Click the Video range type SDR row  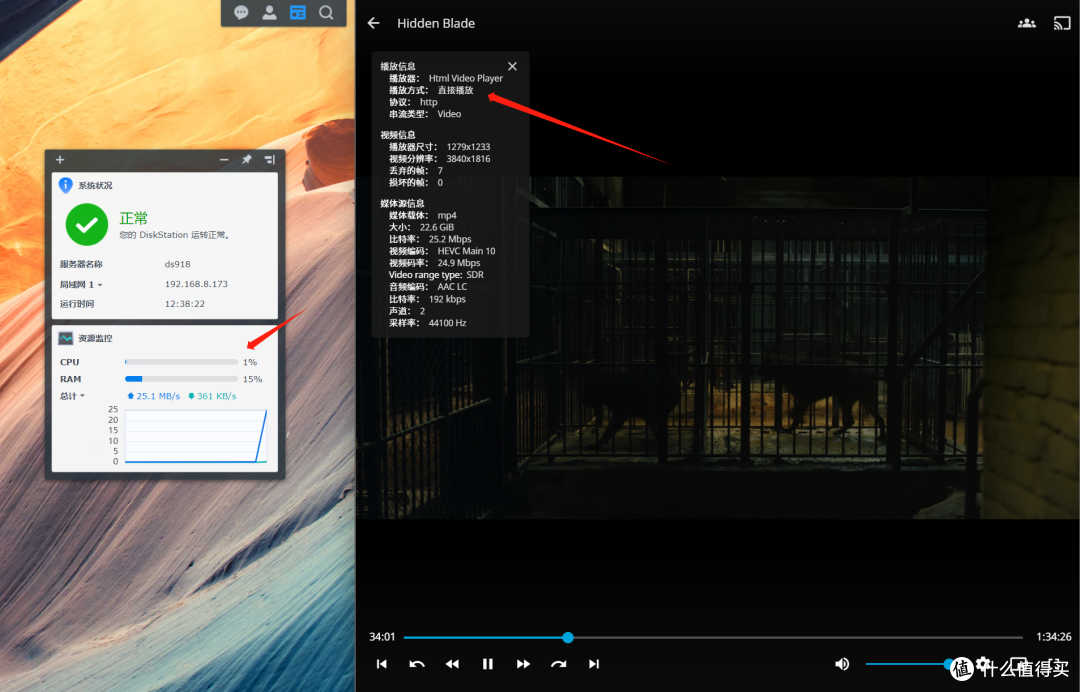pyautogui.click(x=436, y=275)
